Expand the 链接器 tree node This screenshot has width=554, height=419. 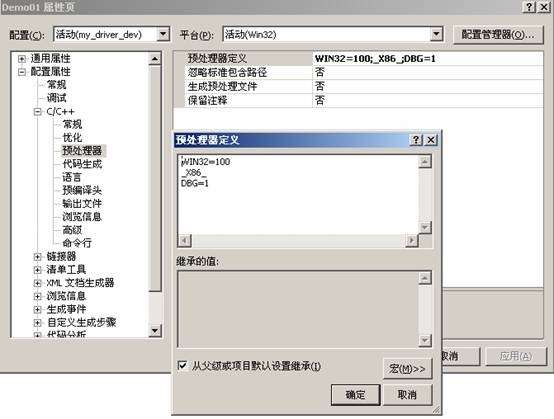[37, 257]
